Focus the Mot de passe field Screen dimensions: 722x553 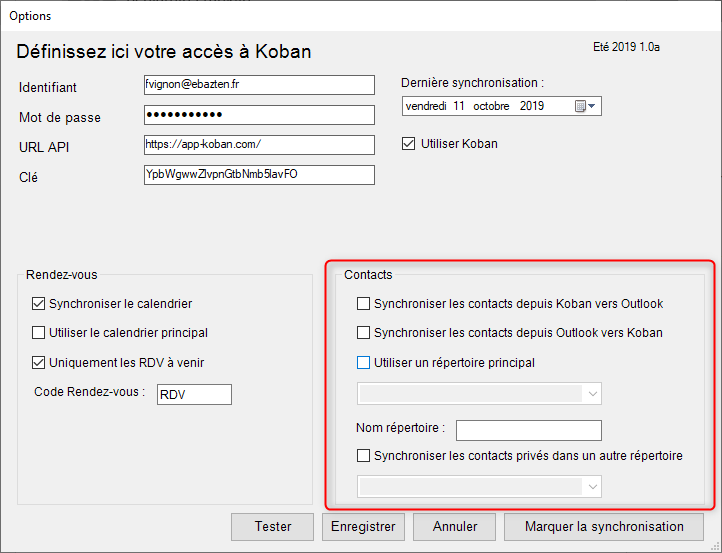[x=259, y=115]
